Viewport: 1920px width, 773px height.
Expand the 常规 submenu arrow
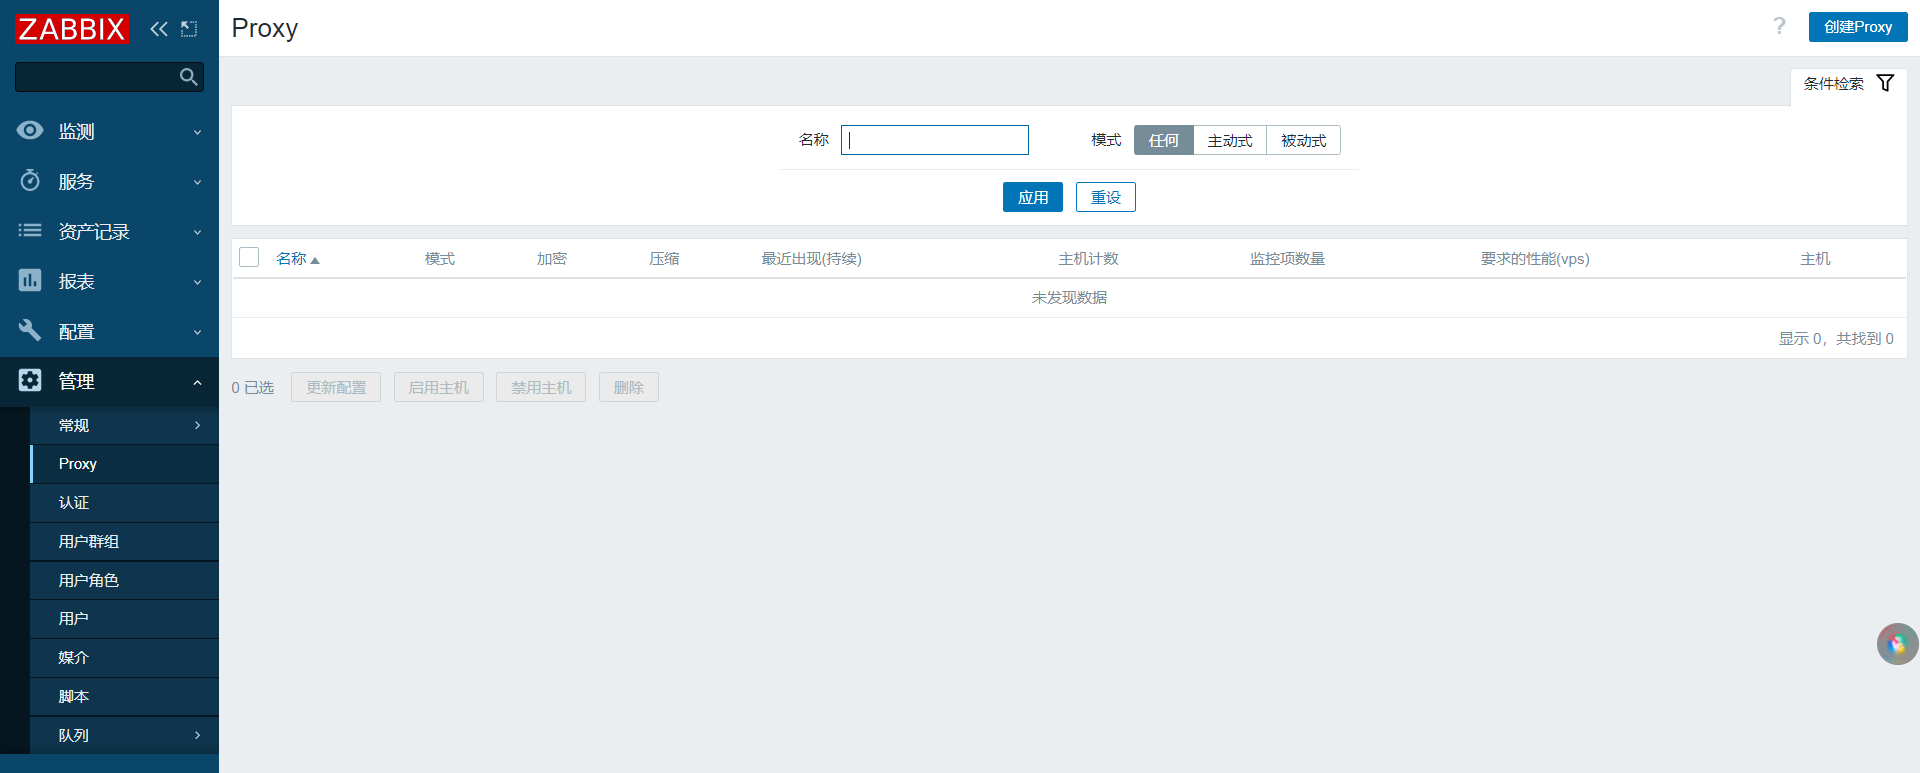pyautogui.click(x=197, y=425)
